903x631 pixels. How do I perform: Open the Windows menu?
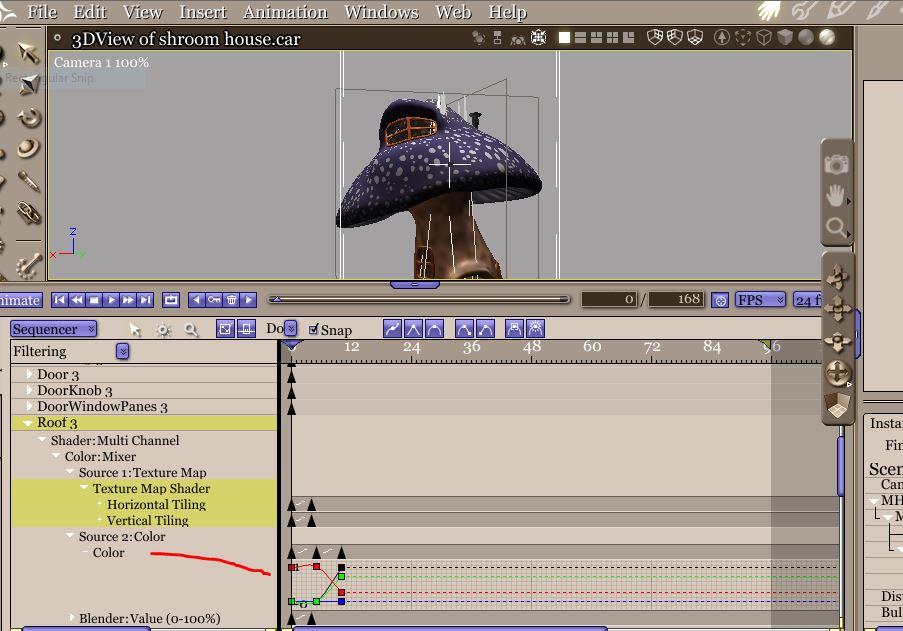pyautogui.click(x=381, y=12)
